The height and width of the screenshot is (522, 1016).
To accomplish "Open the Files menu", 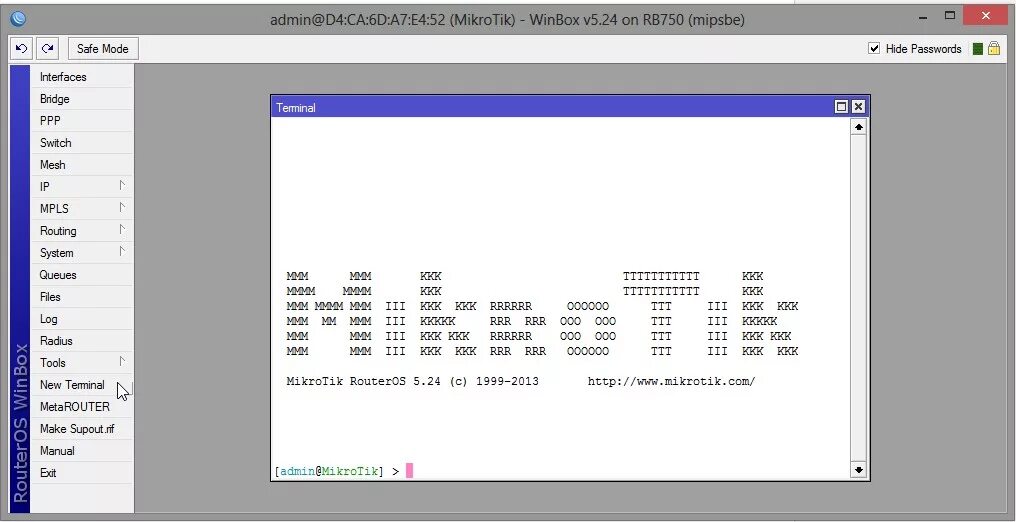I will pos(82,297).
